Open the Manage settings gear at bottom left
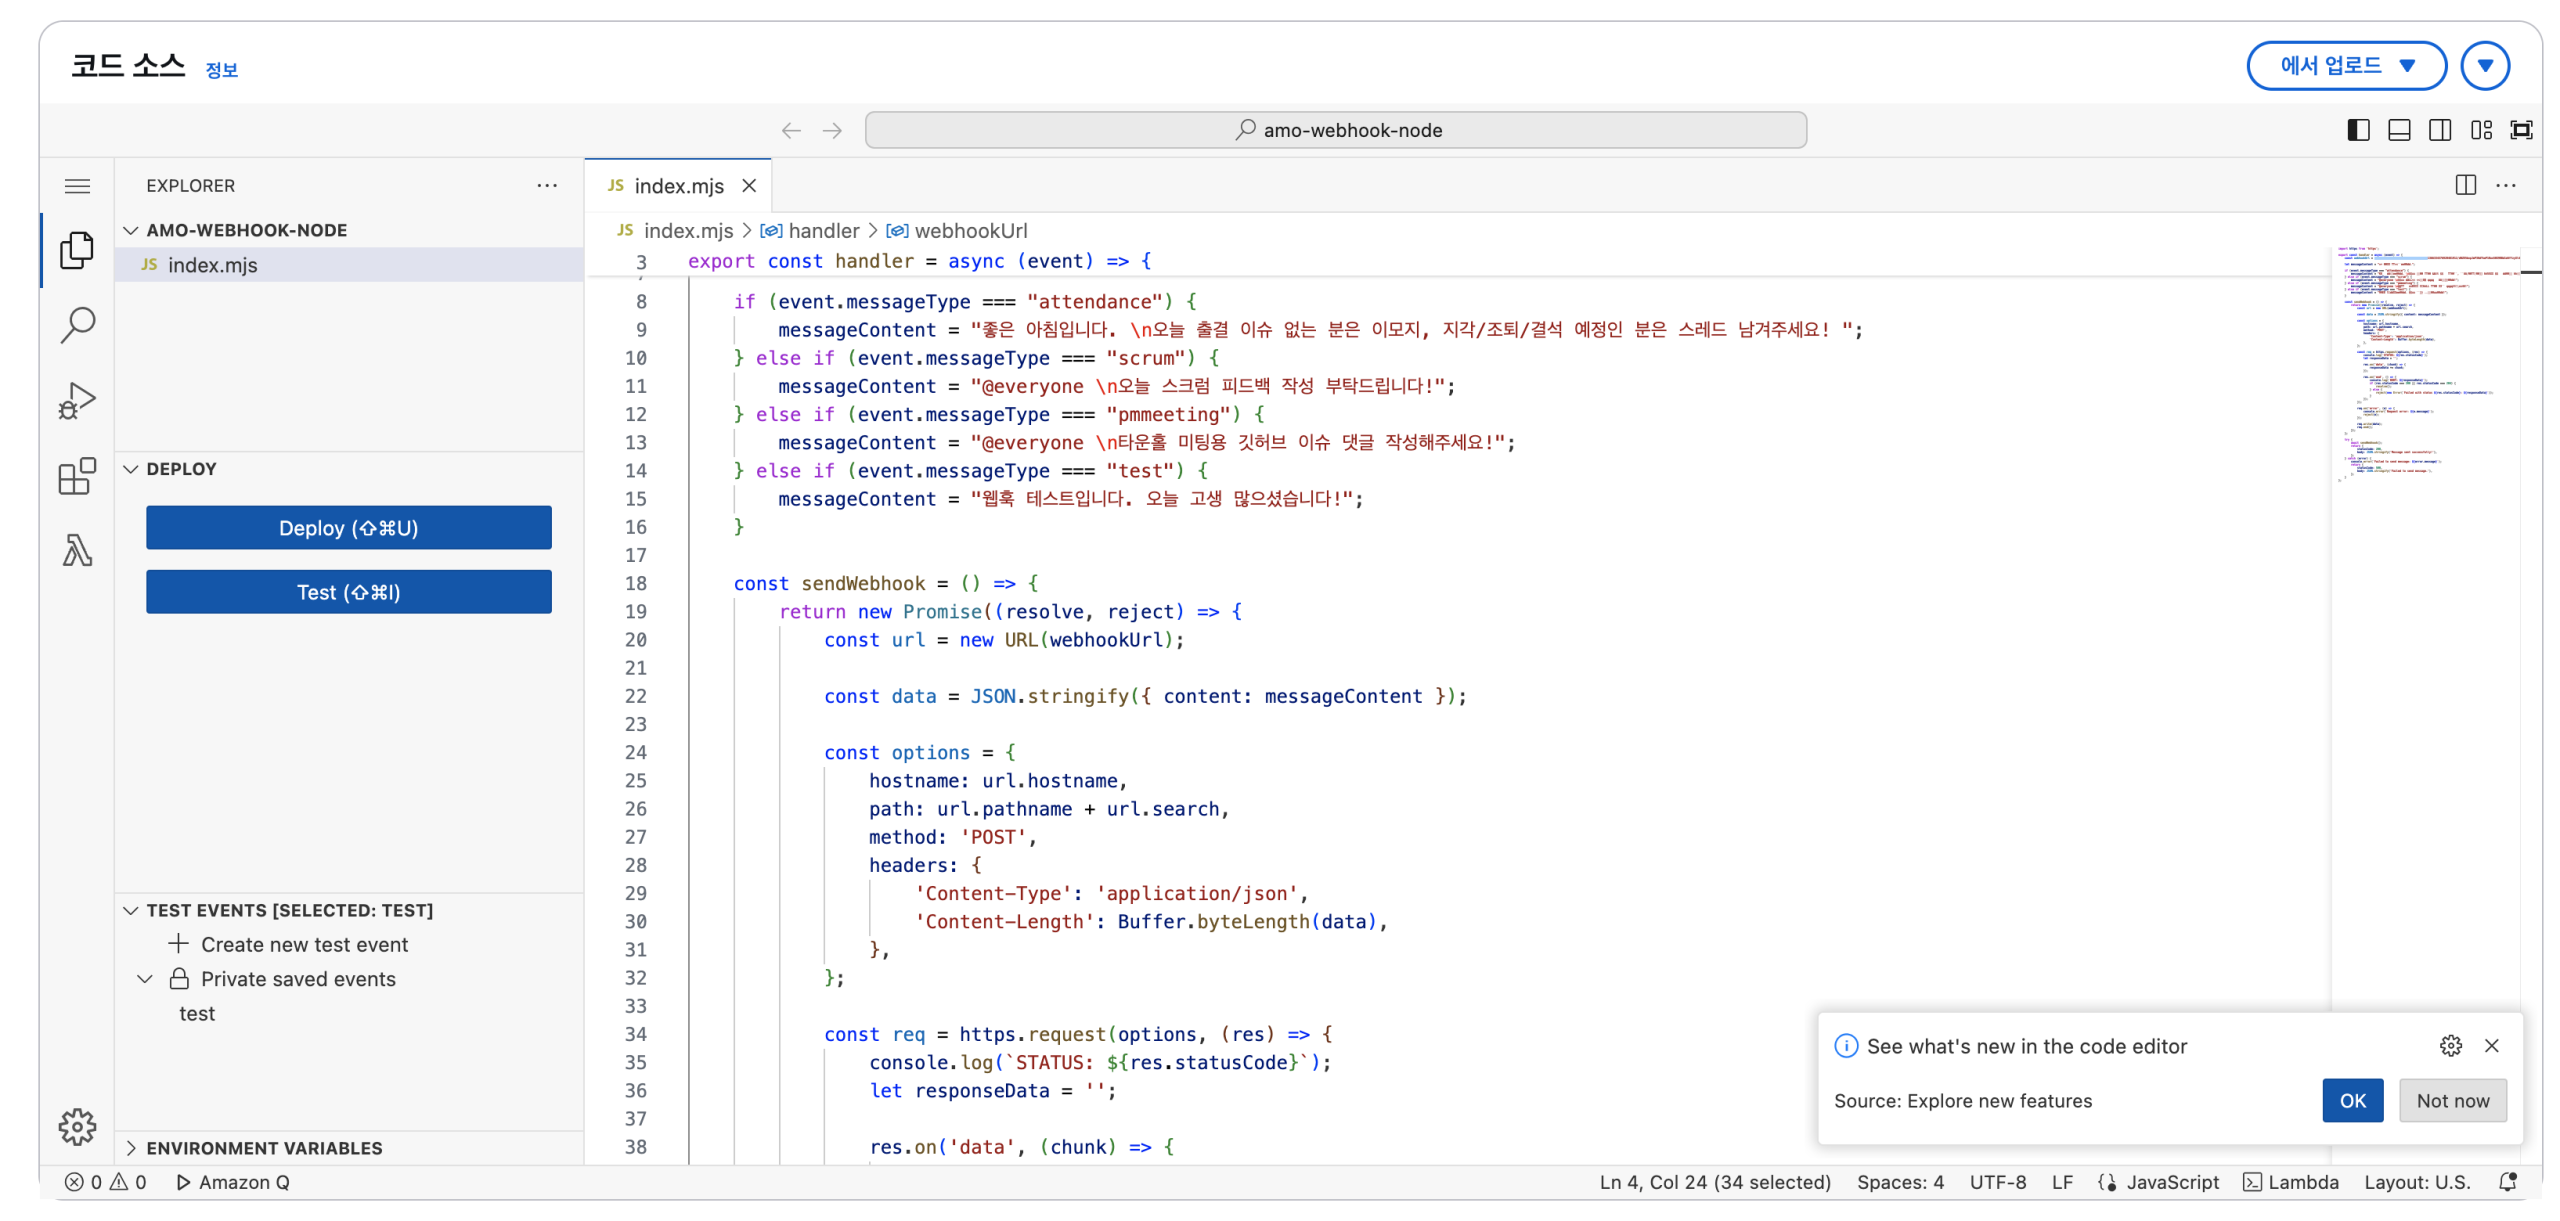This screenshot has width=2560, height=1221. (77, 1127)
